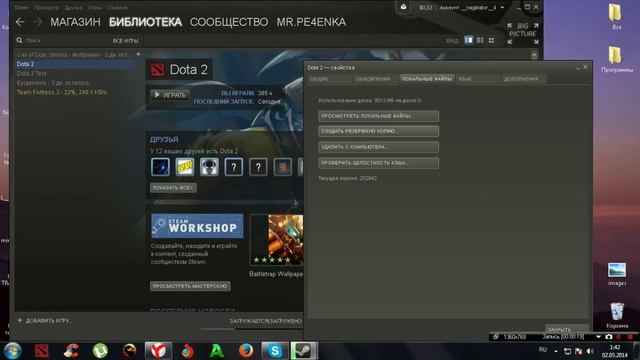Click the magnifier icon in library search
Image resolution: width=640 pixels, height=360 pixels.
click(19, 40)
